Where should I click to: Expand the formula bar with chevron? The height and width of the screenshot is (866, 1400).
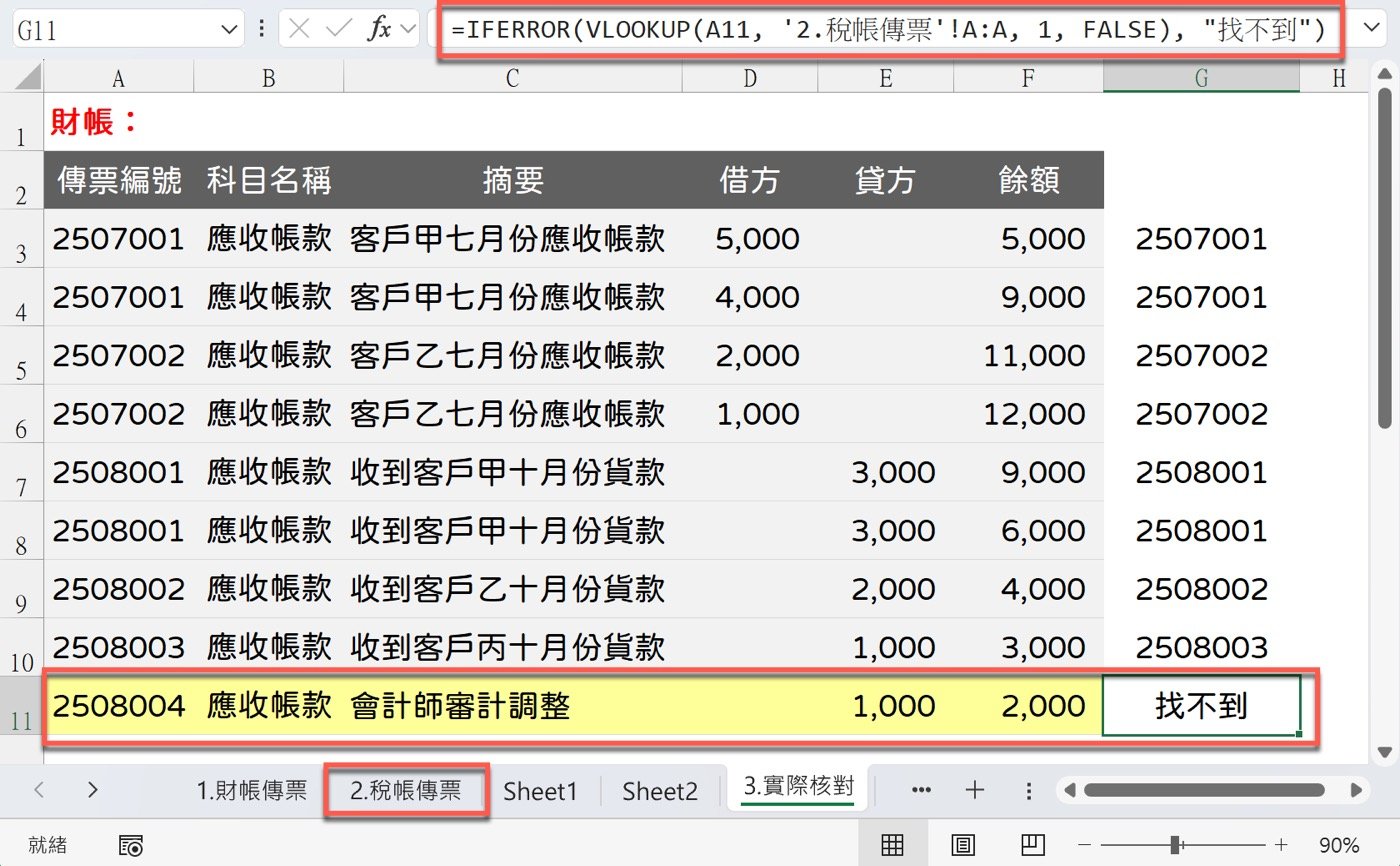coord(1369,29)
